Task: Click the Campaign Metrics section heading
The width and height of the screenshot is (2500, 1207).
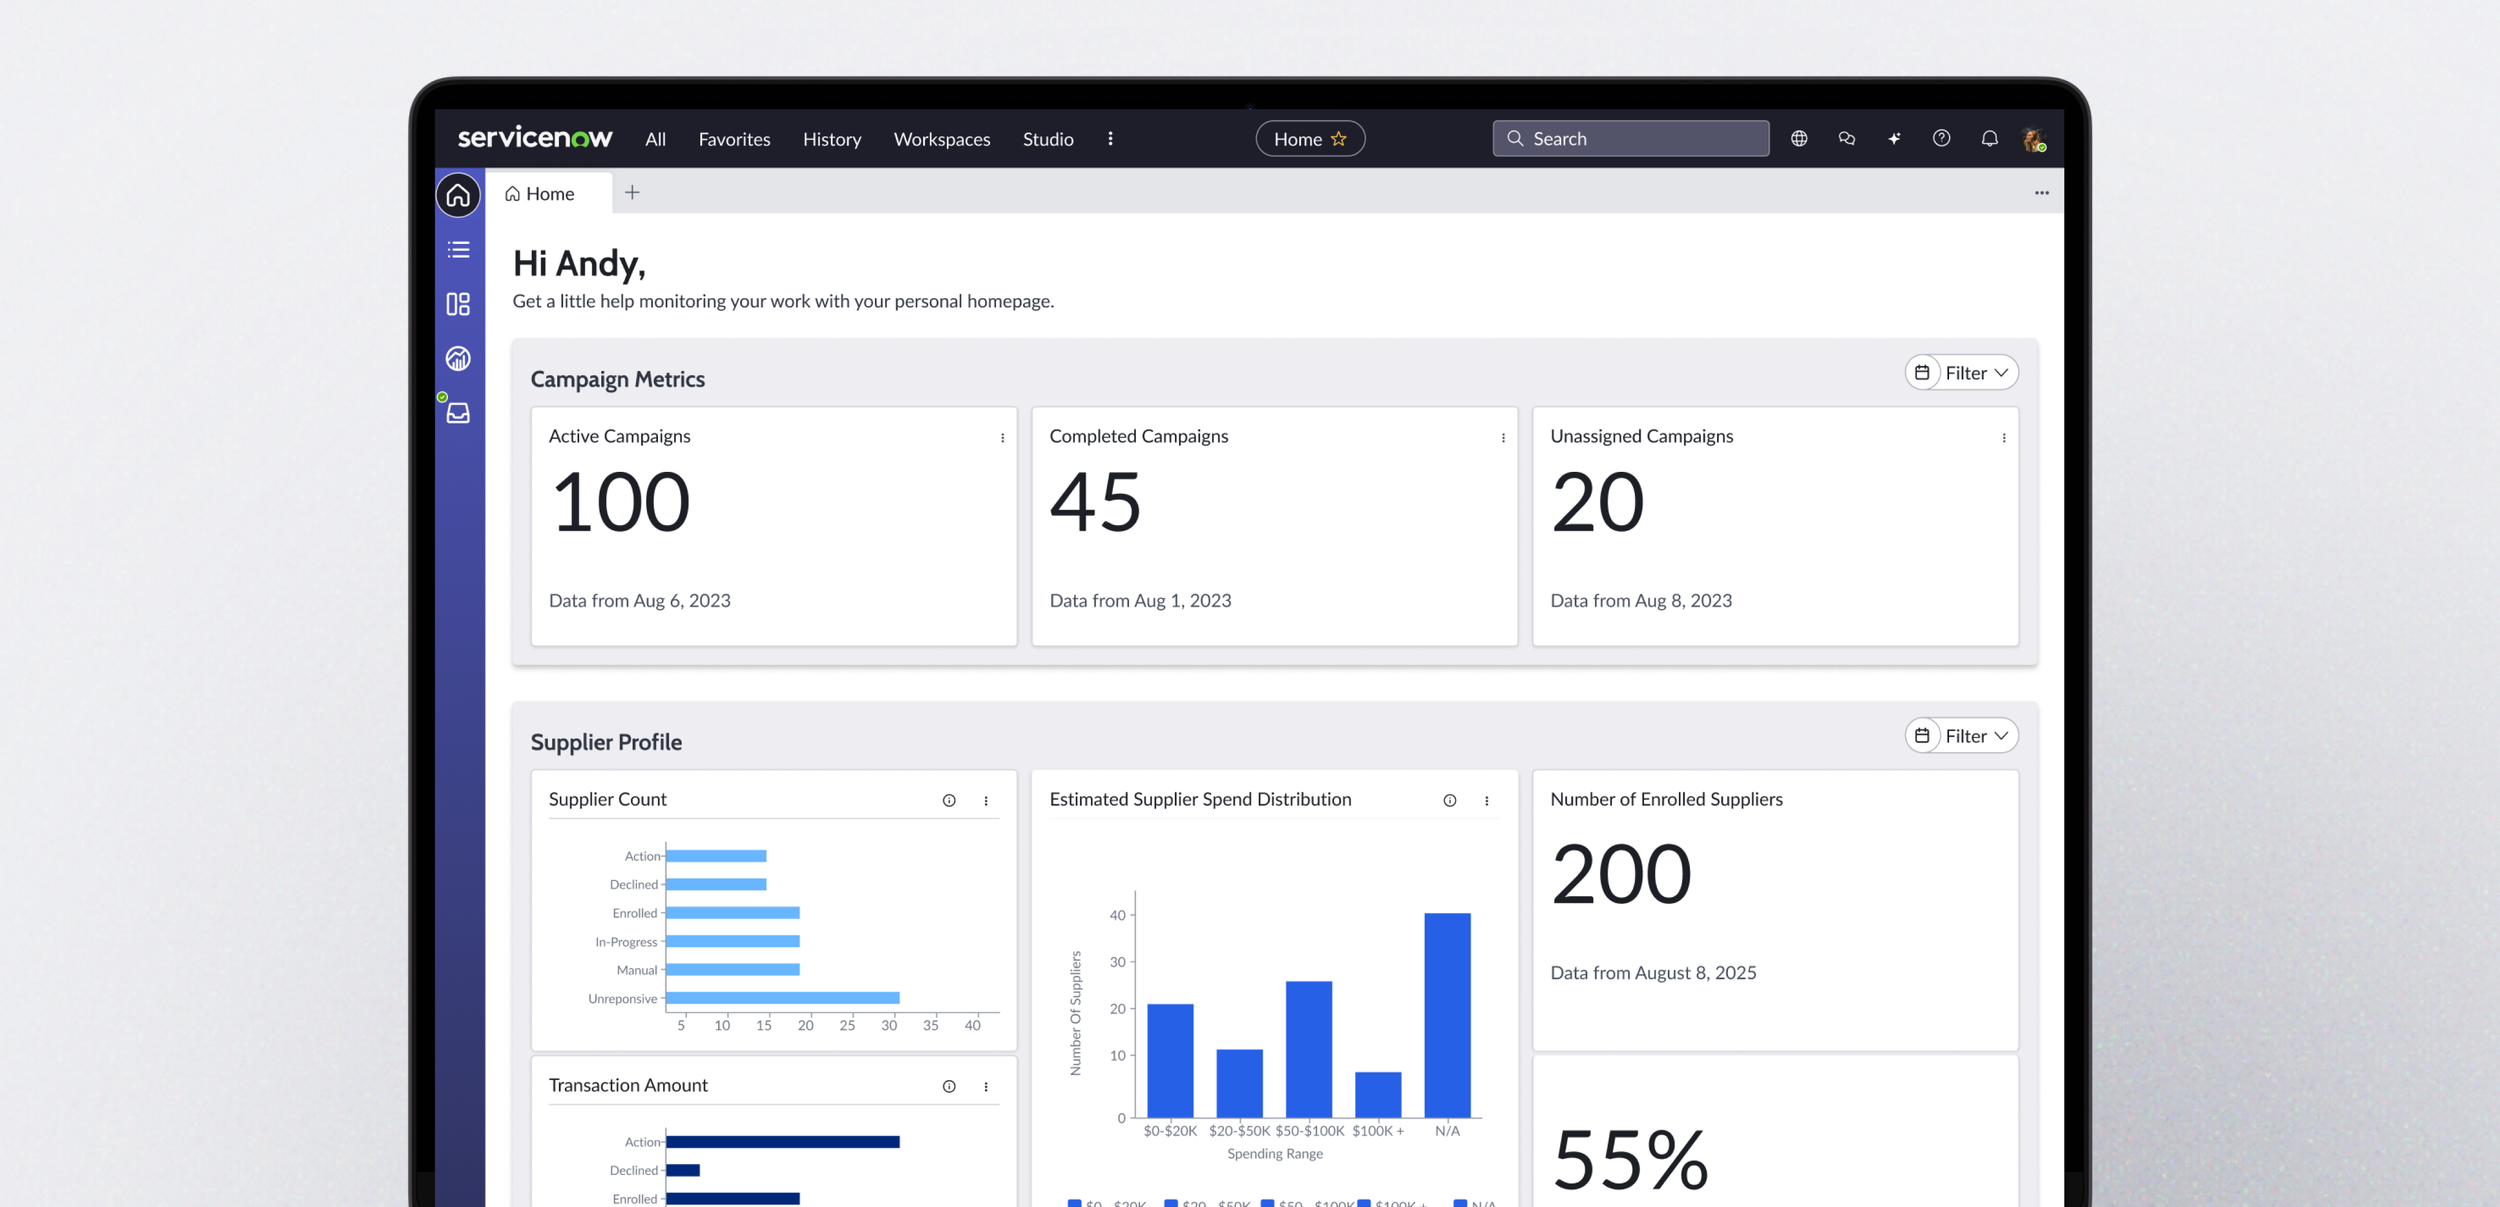Action: pyautogui.click(x=617, y=379)
